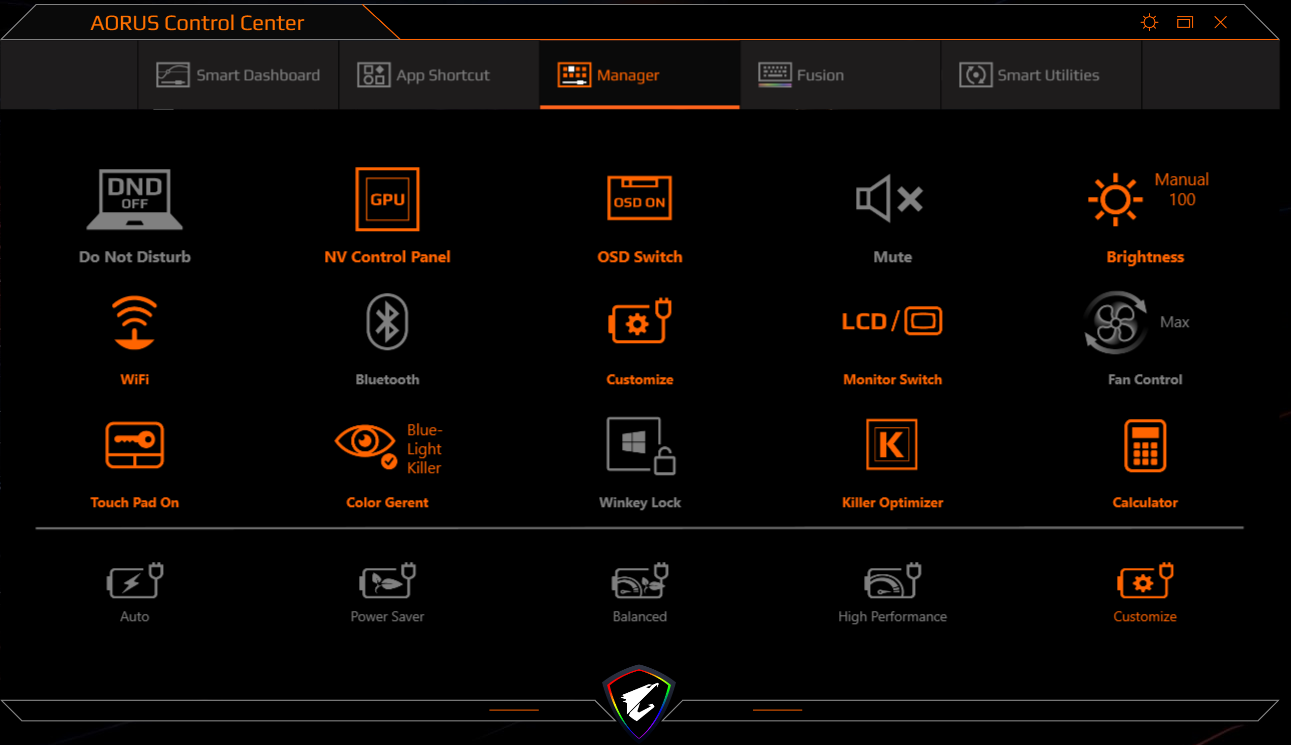Select the Manager tab
1291x745 pixels.
coord(640,75)
